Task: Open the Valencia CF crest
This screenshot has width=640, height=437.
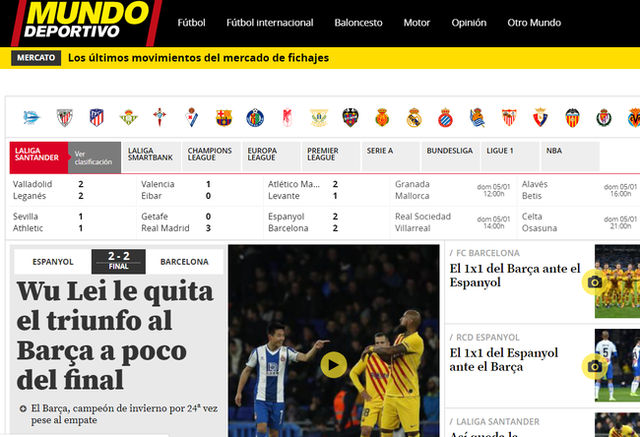Action: 572,117
